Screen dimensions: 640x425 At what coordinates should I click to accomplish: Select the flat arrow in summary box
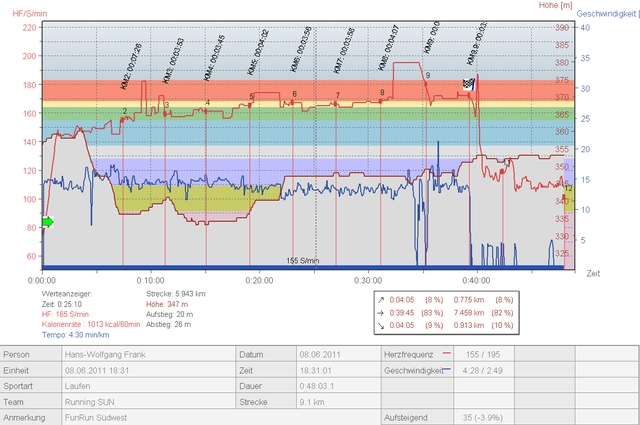point(382,311)
